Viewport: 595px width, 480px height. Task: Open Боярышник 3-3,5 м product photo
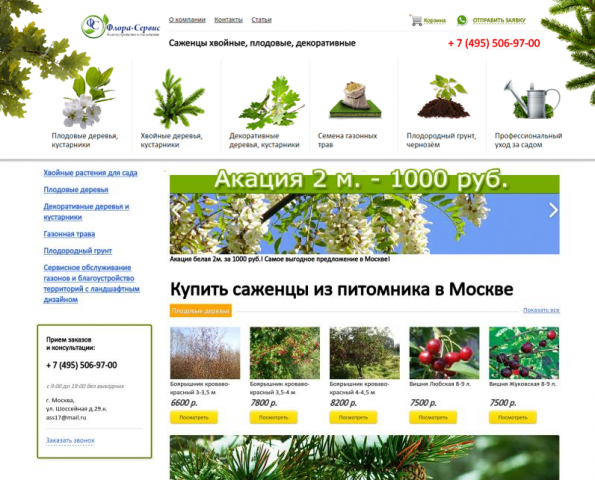pyautogui.click(x=205, y=353)
